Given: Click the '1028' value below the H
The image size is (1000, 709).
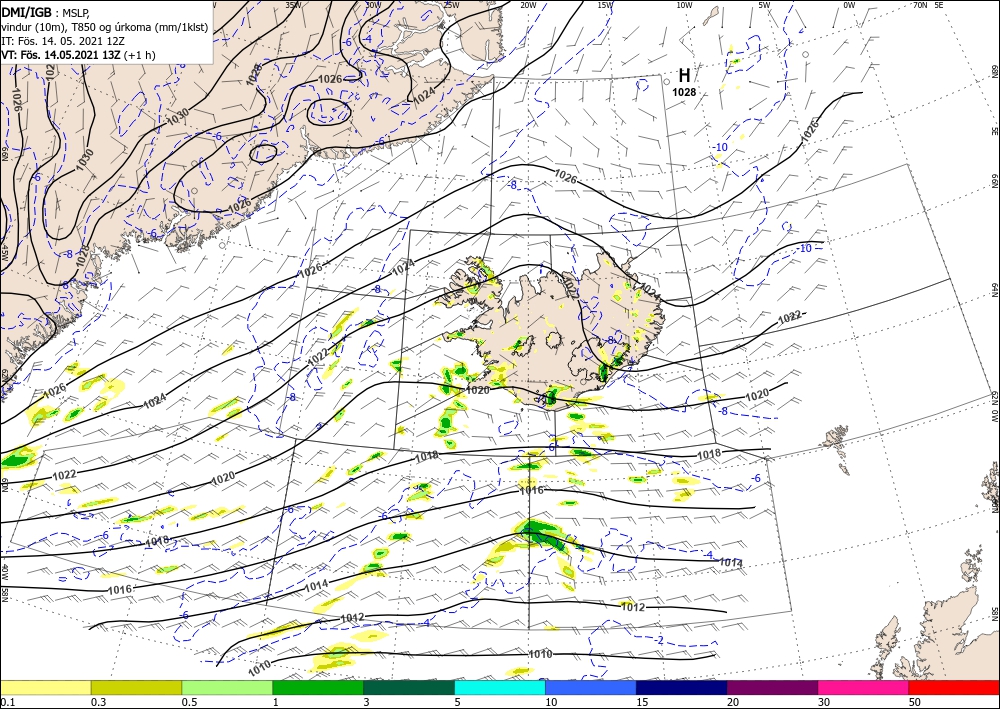Looking at the screenshot, I should [x=684, y=92].
